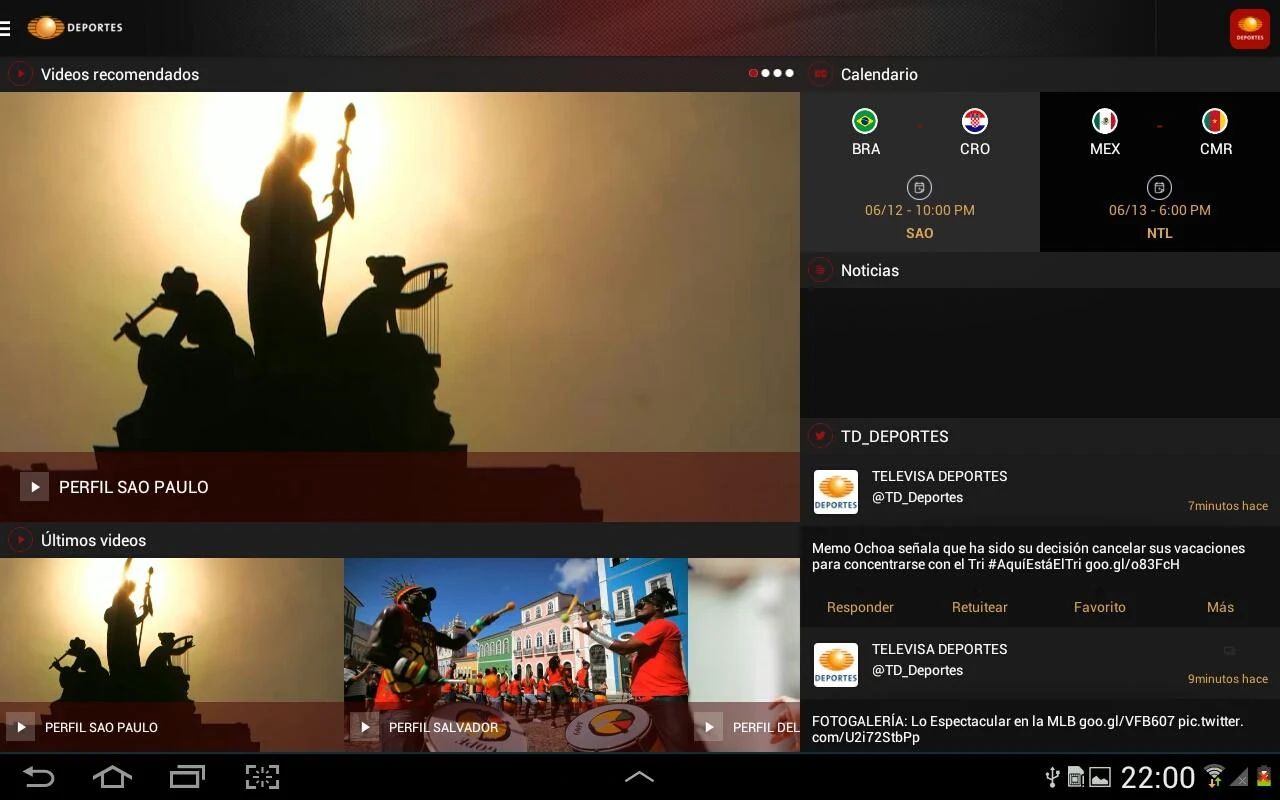This screenshot has width=1280, height=800.
Task: Play the featured PERFIL SAO PAULO video
Action: click(34, 487)
